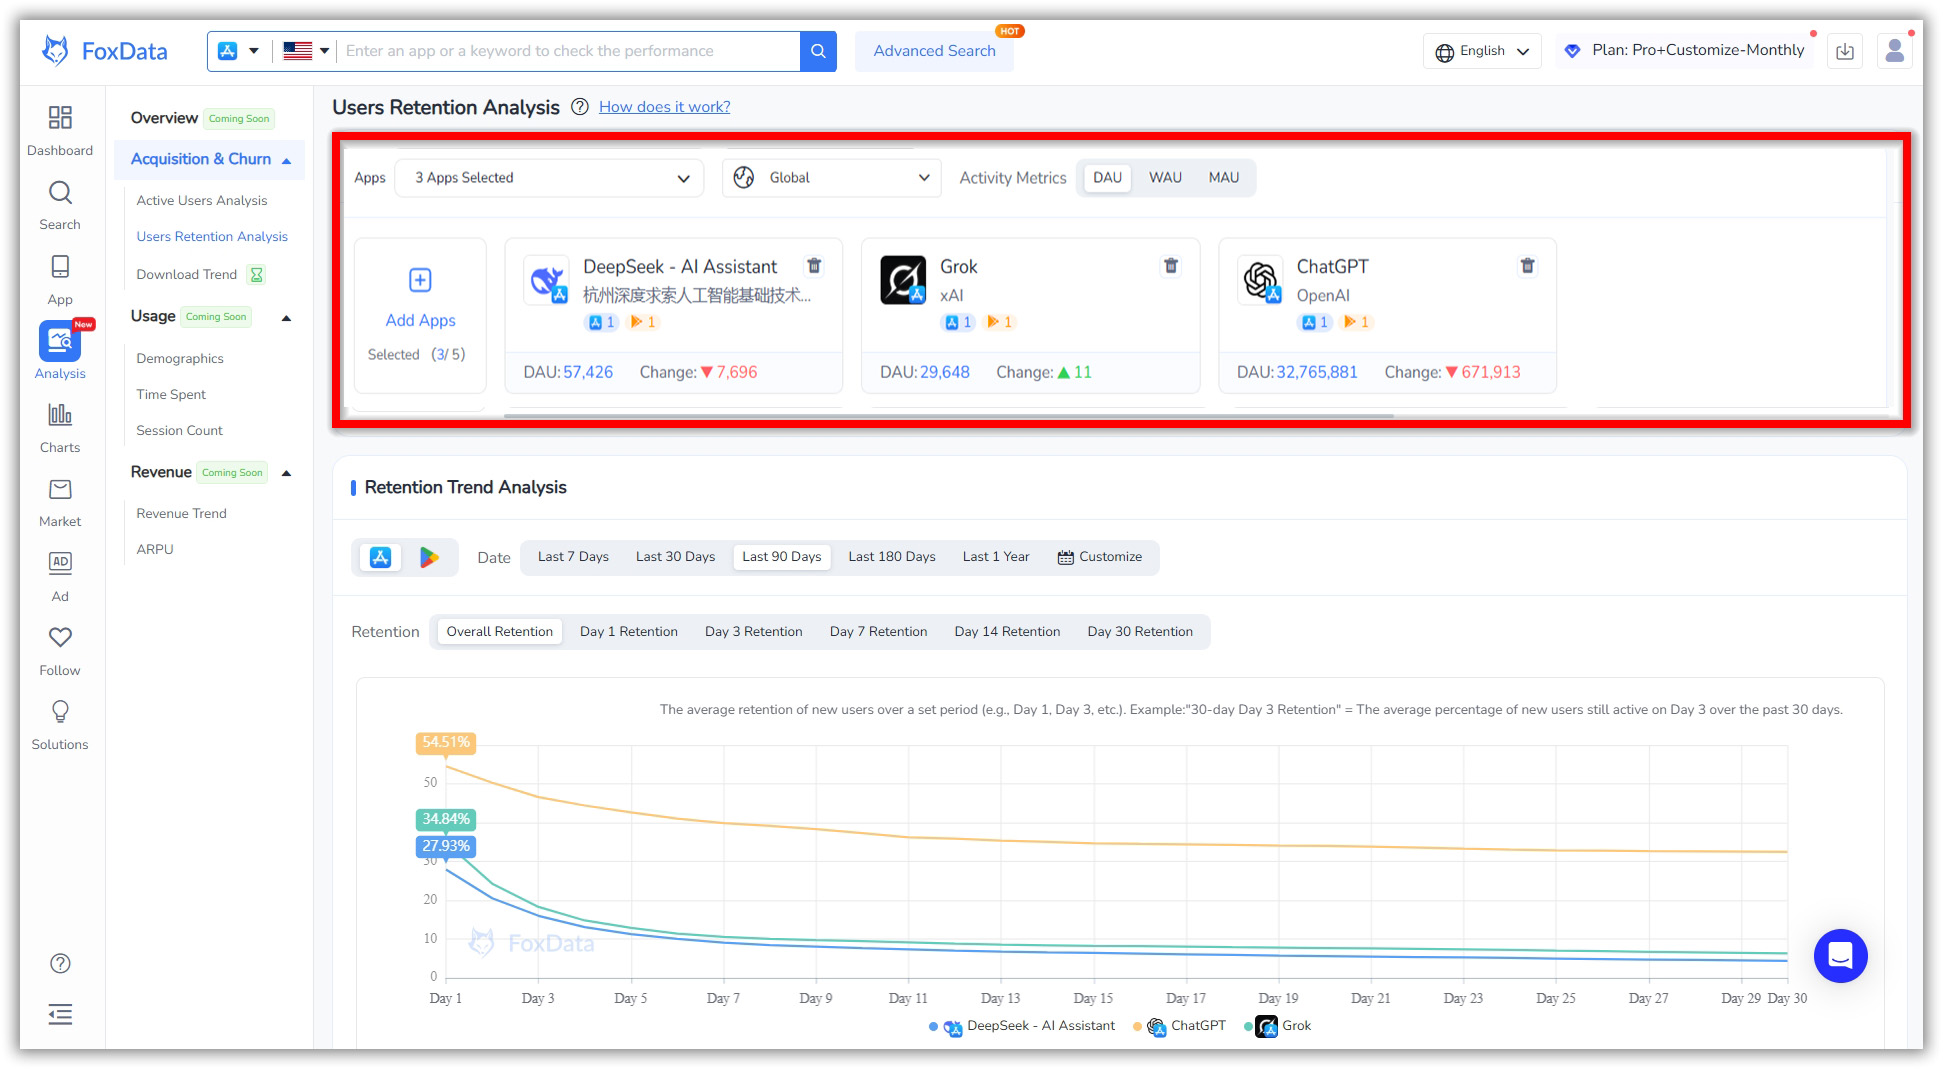This screenshot has height=1069, width=1943.
Task: Click the Add Apps plus icon
Action: point(420,280)
